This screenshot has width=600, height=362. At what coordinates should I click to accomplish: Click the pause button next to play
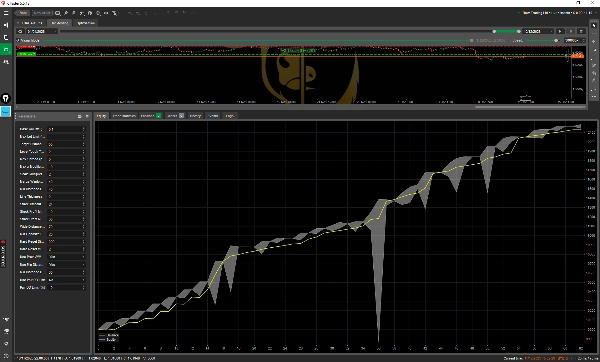(571, 31)
